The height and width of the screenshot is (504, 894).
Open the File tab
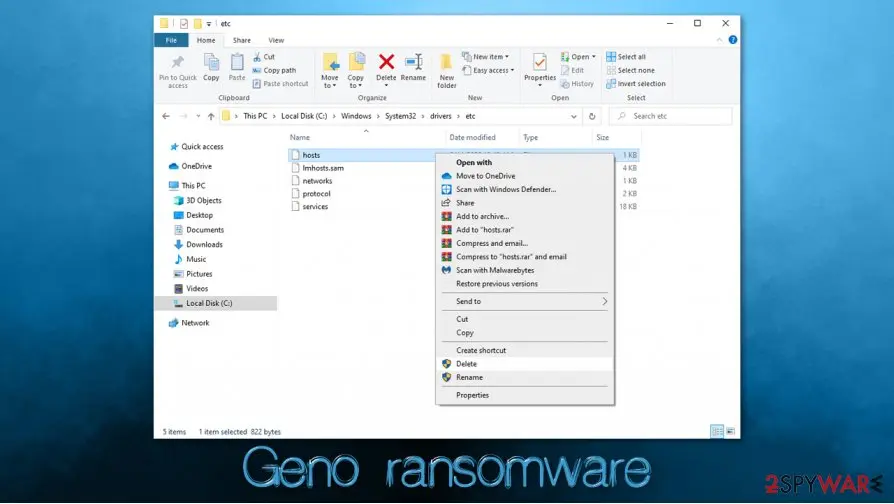coord(171,40)
